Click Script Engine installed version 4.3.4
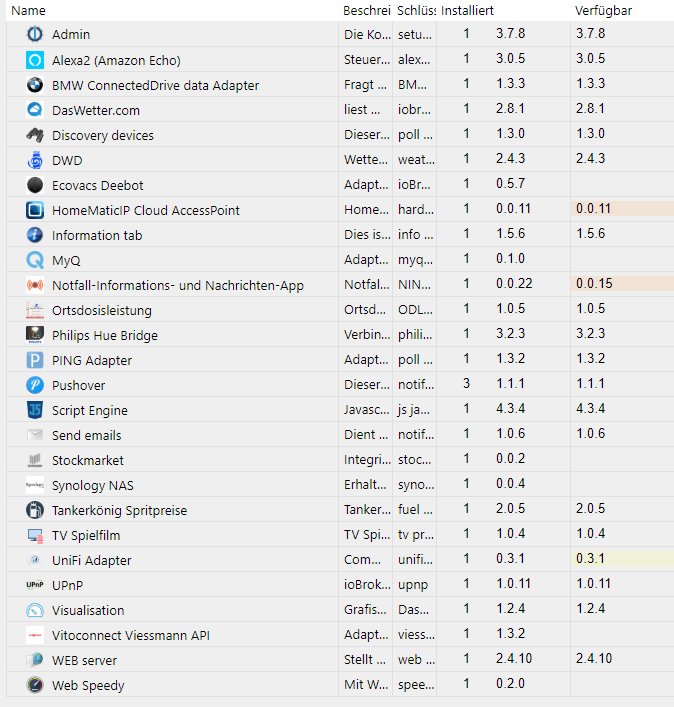This screenshot has width=674, height=707. click(x=511, y=409)
